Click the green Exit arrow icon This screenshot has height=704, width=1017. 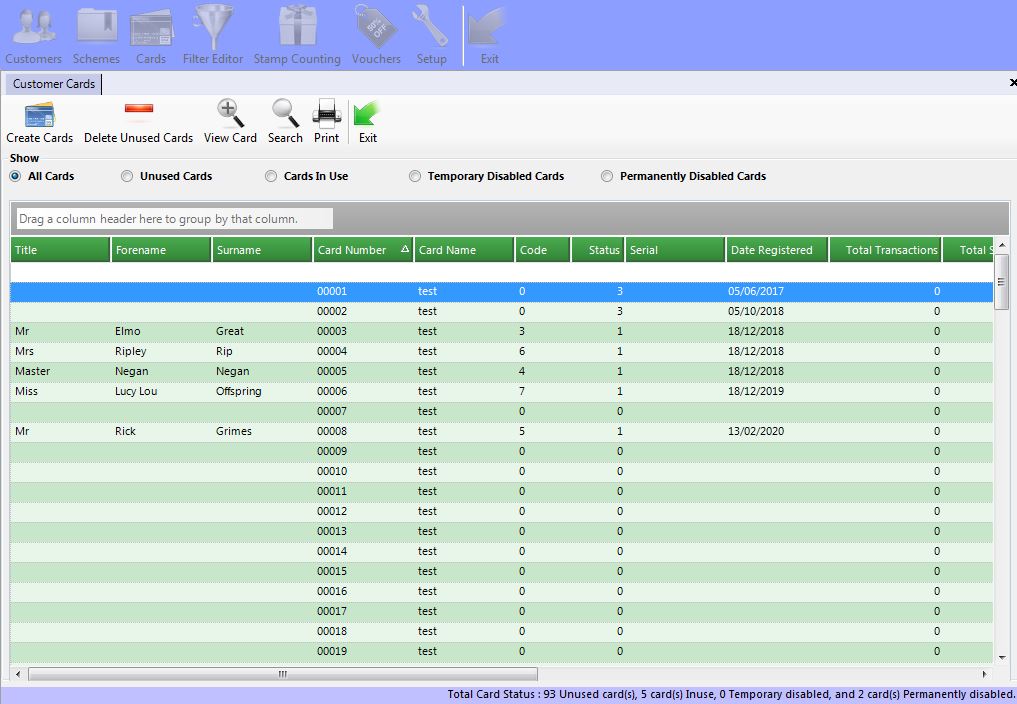point(367,114)
